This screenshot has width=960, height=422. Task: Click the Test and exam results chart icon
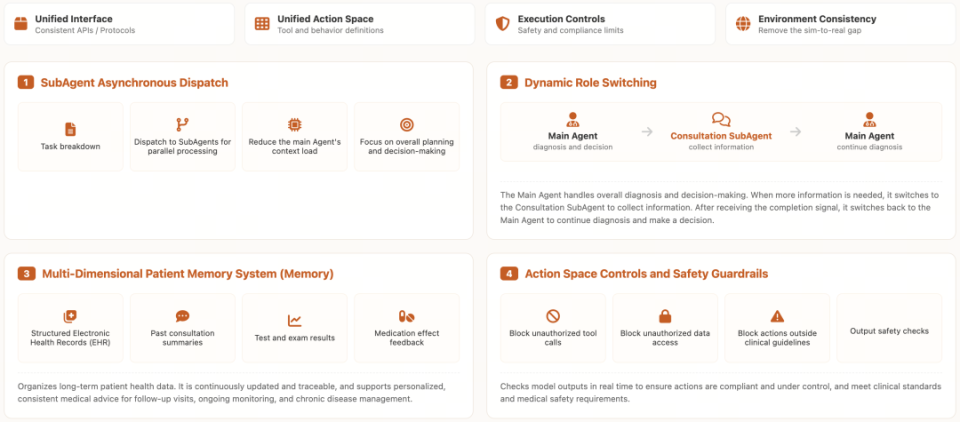coord(294,320)
